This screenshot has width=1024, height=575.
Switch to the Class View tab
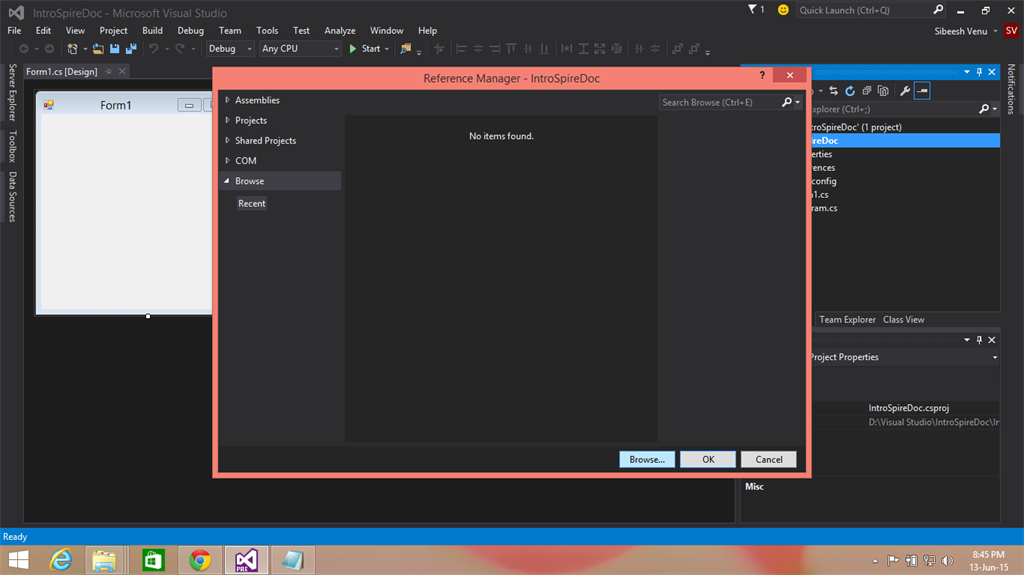[x=903, y=320]
